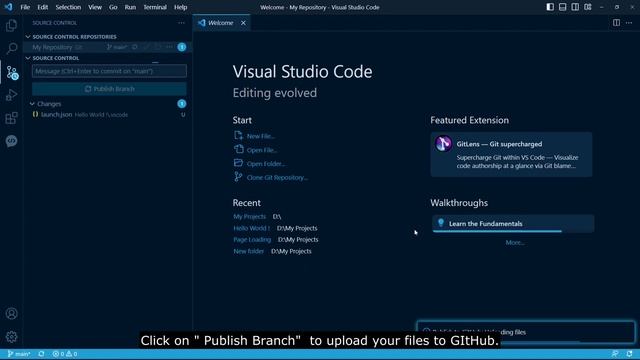Select launch.json in Changes list
This screenshot has height=360, width=640.
point(109,115)
